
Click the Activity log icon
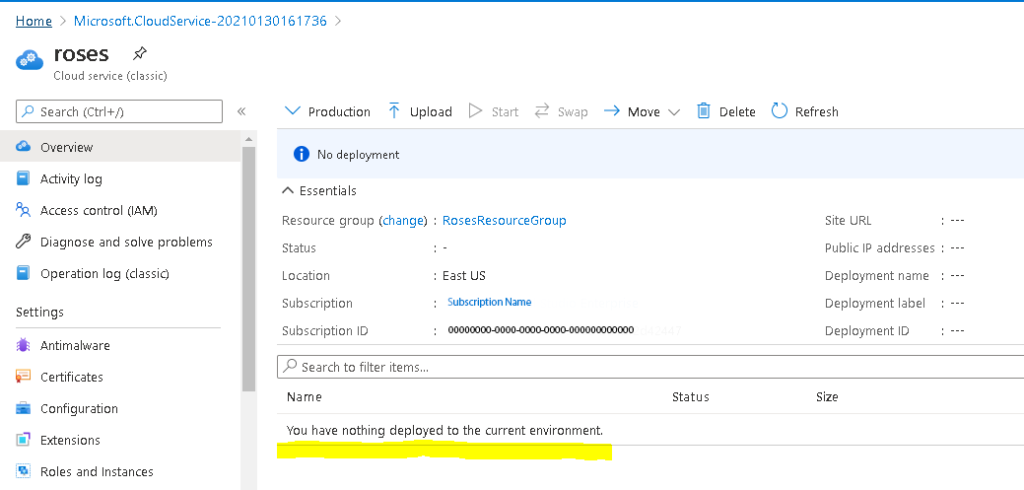point(24,178)
